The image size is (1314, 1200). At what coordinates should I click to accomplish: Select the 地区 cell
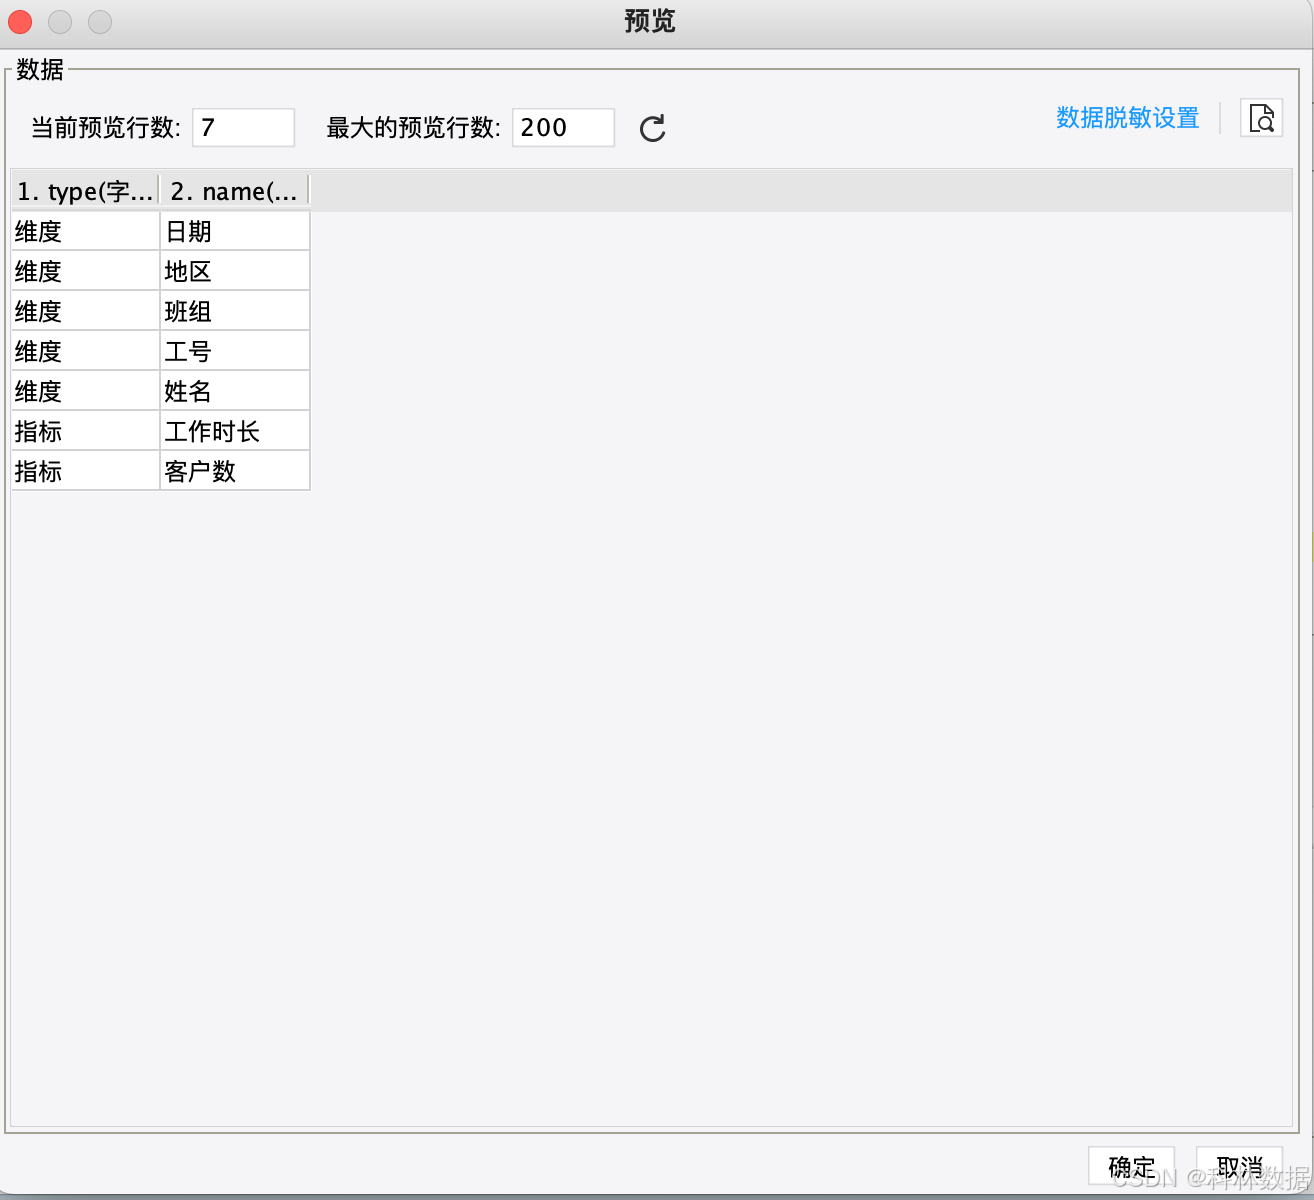pos(235,271)
